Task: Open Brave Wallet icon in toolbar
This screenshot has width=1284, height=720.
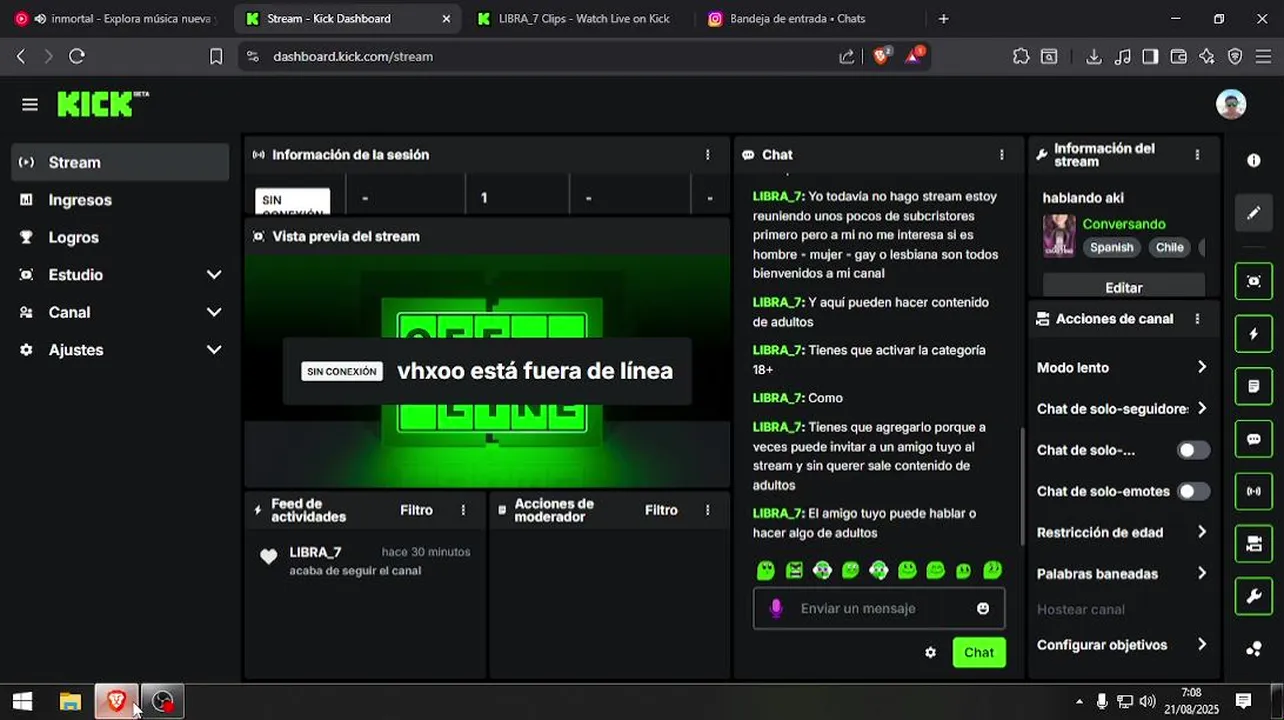Action: click(x=1179, y=57)
